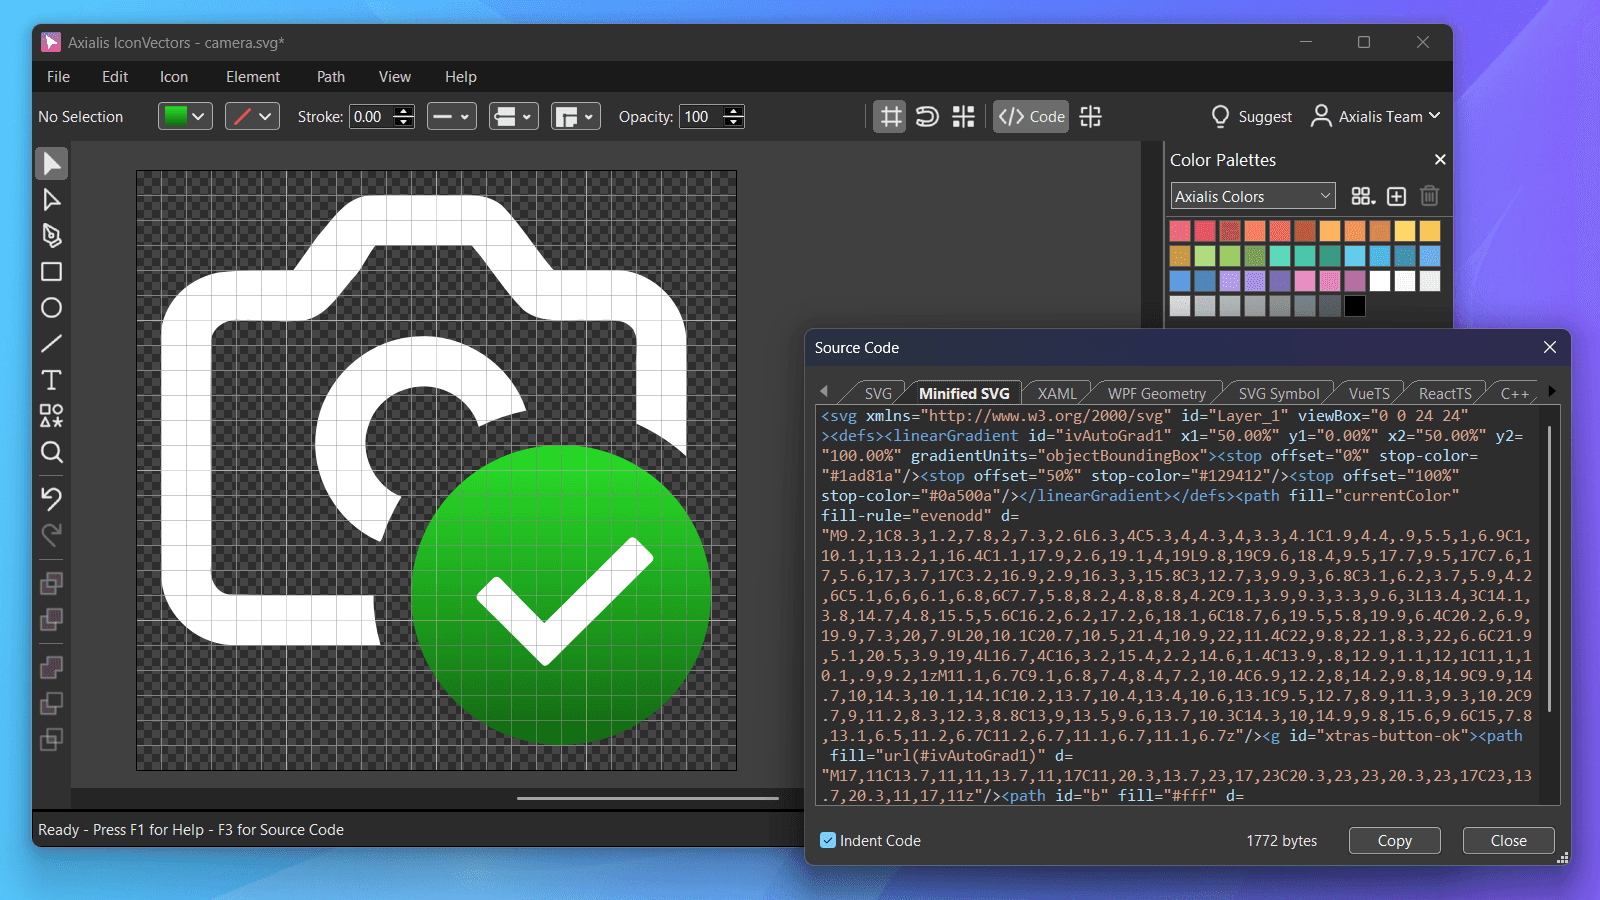Screen dimensions: 1600x900
Task: Pick the Line tool
Action: (x=52, y=344)
